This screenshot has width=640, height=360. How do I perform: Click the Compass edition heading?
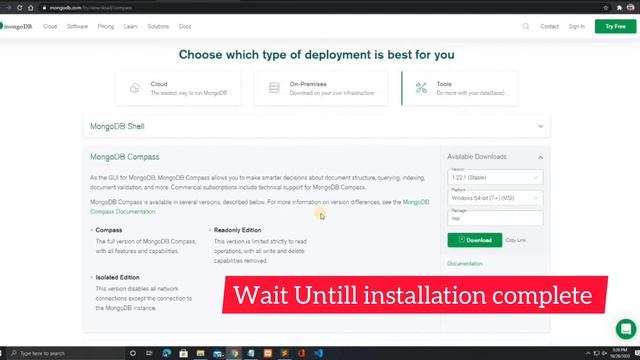109,230
